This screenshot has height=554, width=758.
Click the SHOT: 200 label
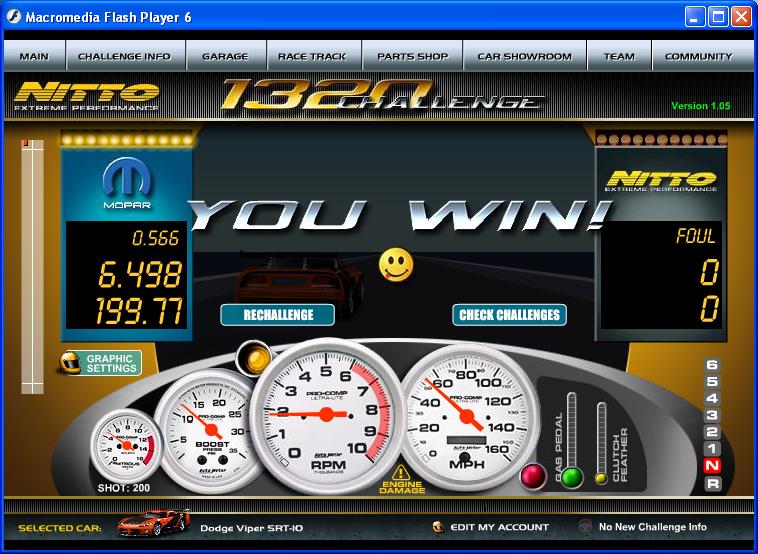coord(124,488)
